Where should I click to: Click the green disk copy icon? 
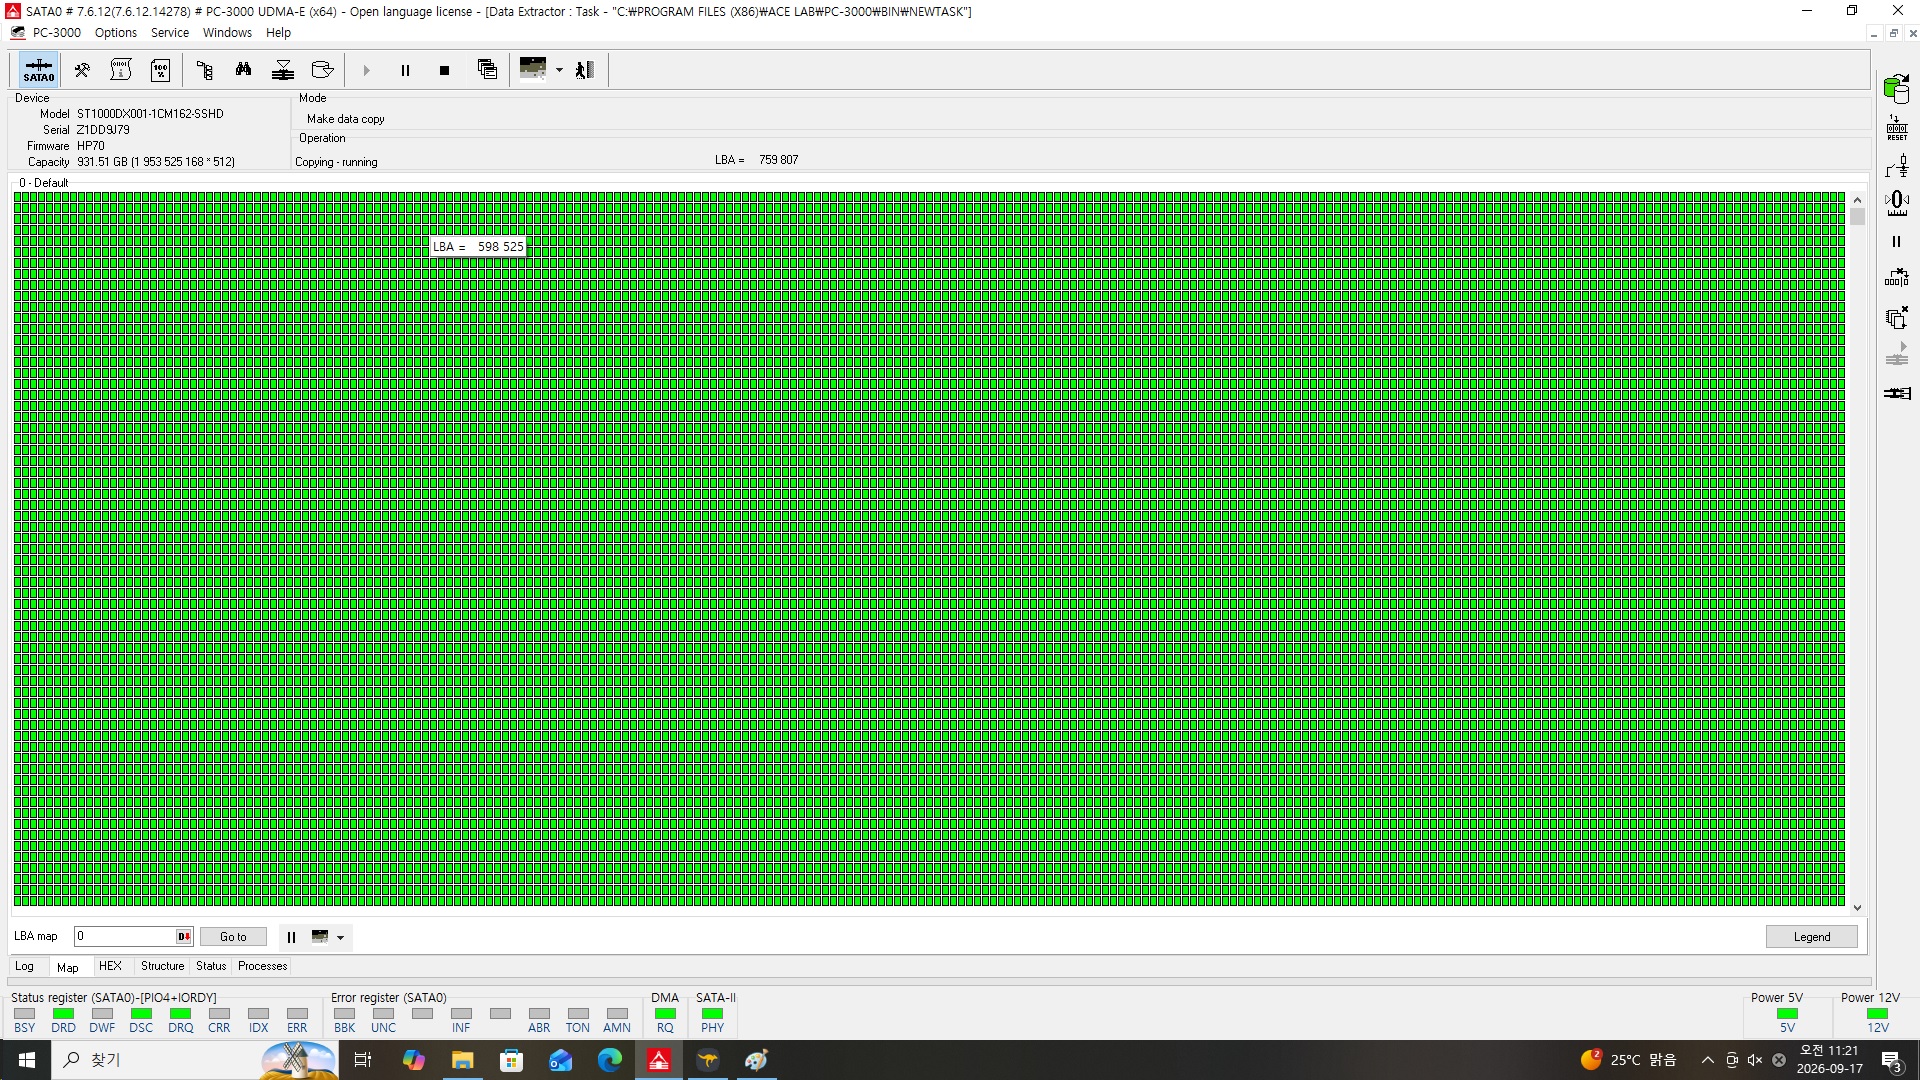[1896, 89]
